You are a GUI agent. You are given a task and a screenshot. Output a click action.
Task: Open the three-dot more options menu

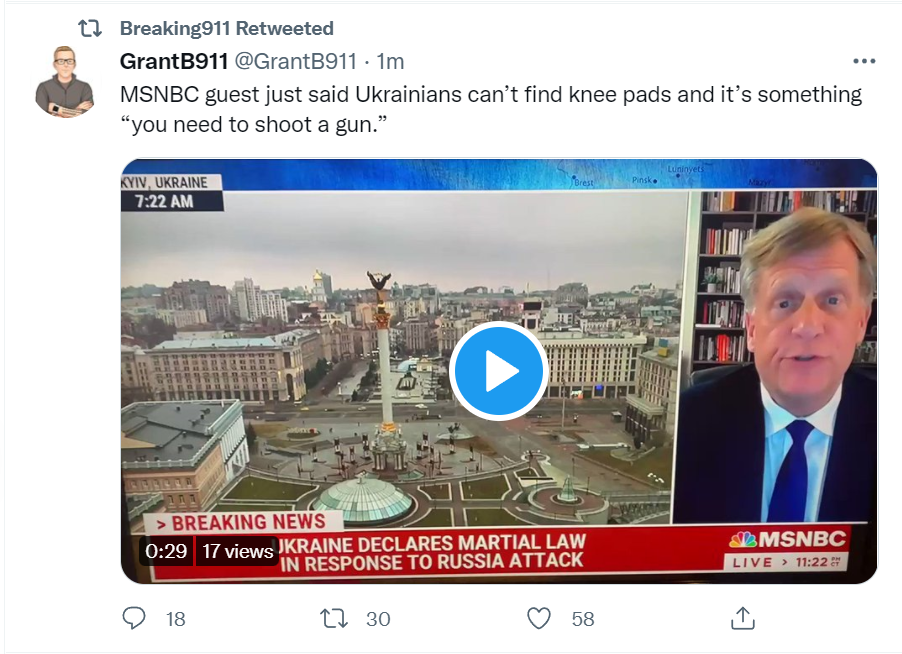coord(864,61)
